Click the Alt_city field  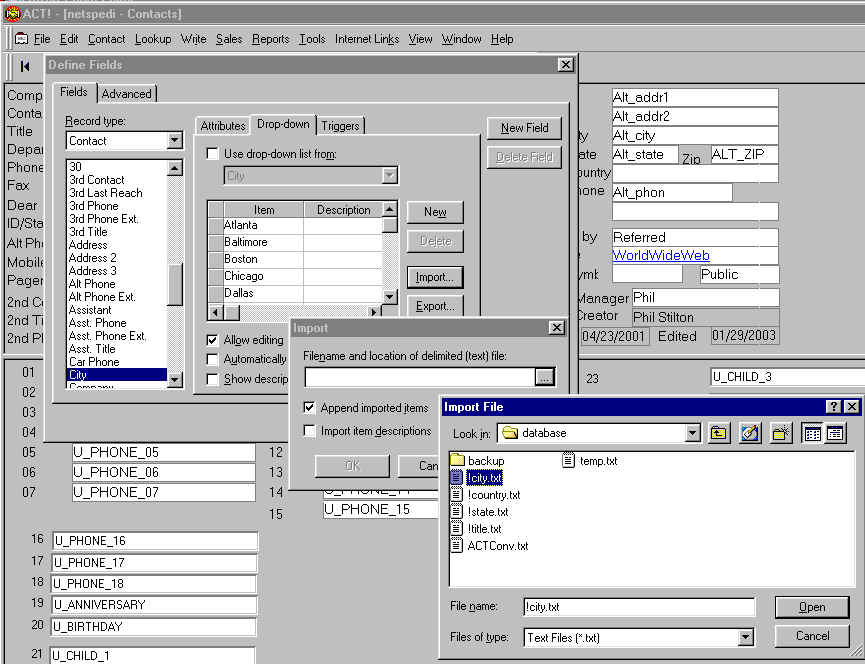(x=695, y=136)
